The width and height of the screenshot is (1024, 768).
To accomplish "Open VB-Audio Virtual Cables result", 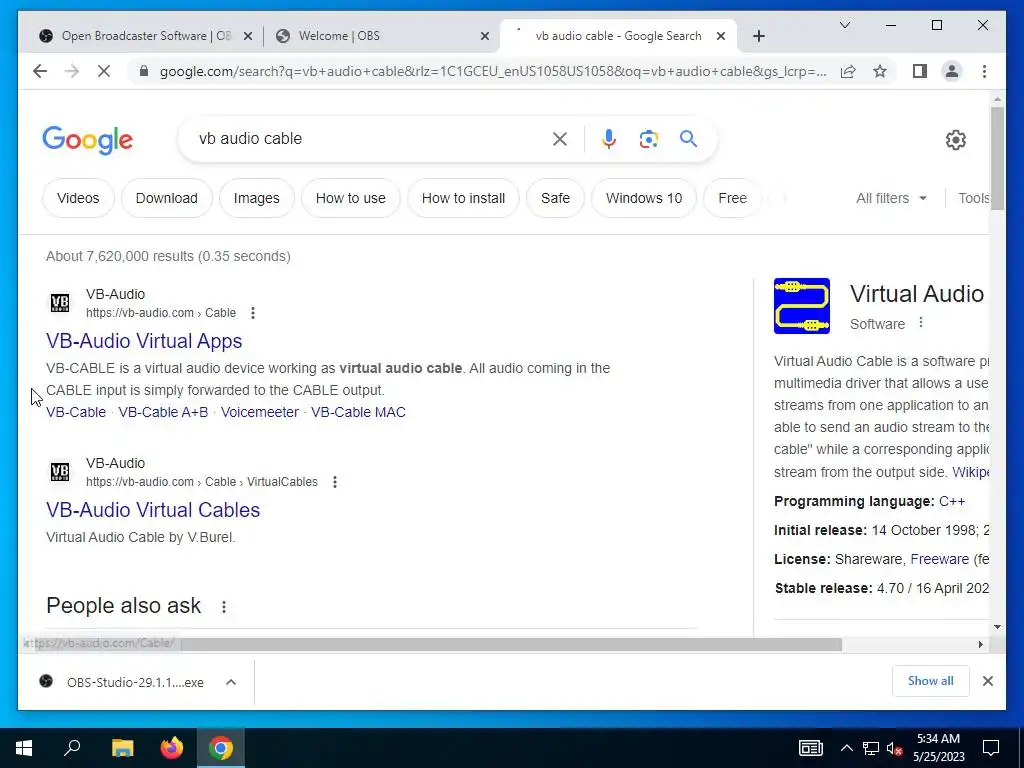I will 153,510.
